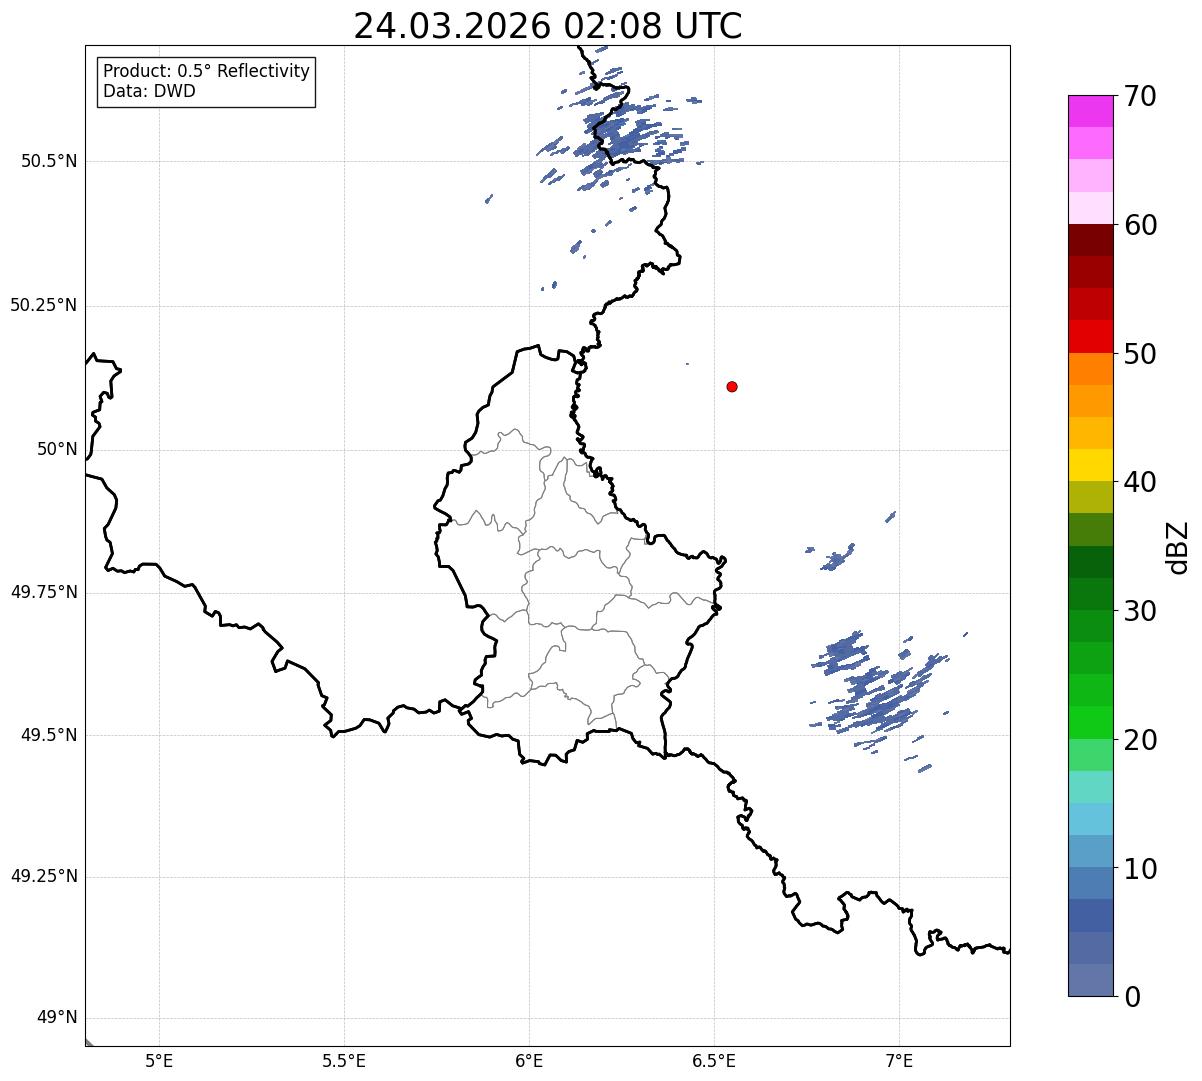Click the 5°E longitude label
Screen dimensions: 1202x1081
(159, 1061)
